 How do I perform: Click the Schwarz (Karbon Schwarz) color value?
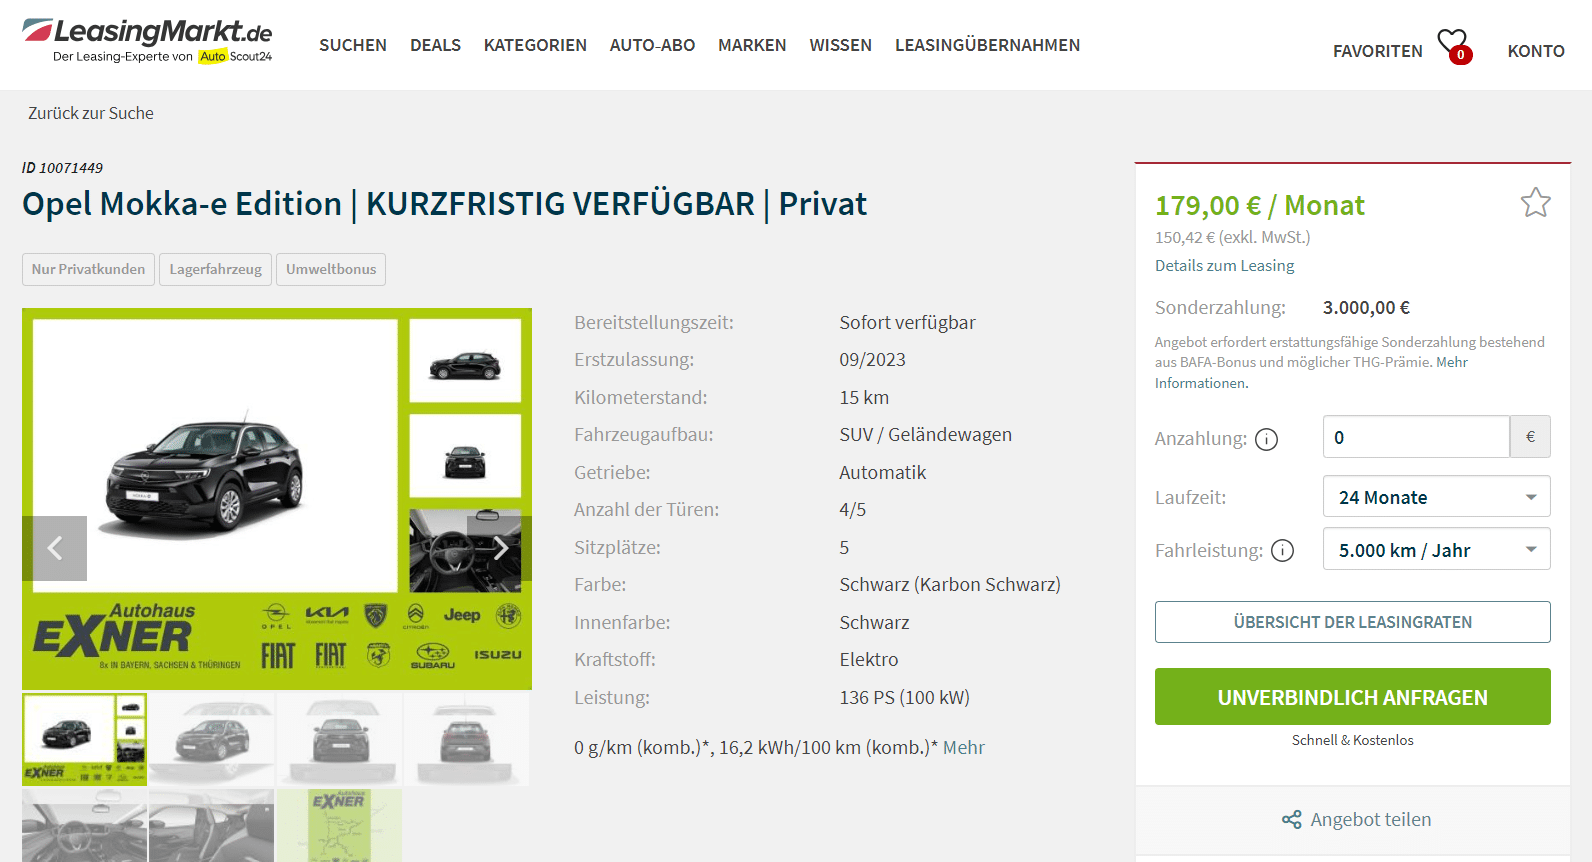coord(950,585)
